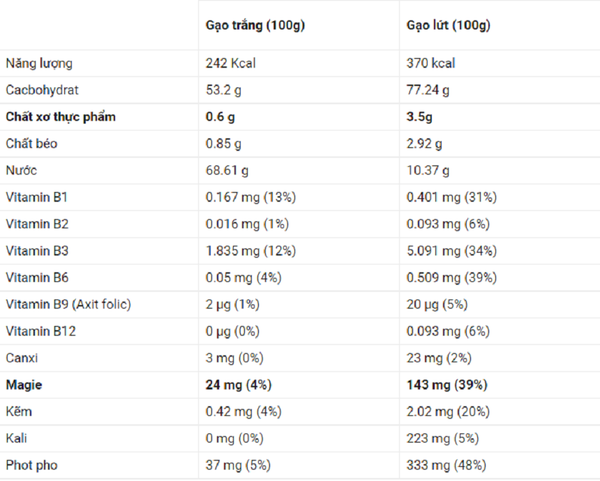Select the 'Cacbohydrat' row label
The width and height of the screenshot is (600, 481).
tap(42, 90)
